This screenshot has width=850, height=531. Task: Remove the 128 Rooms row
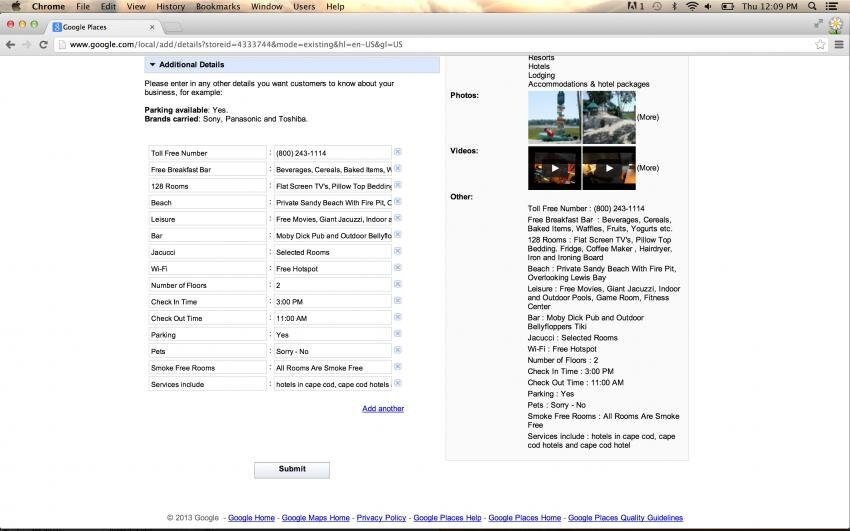pos(397,185)
